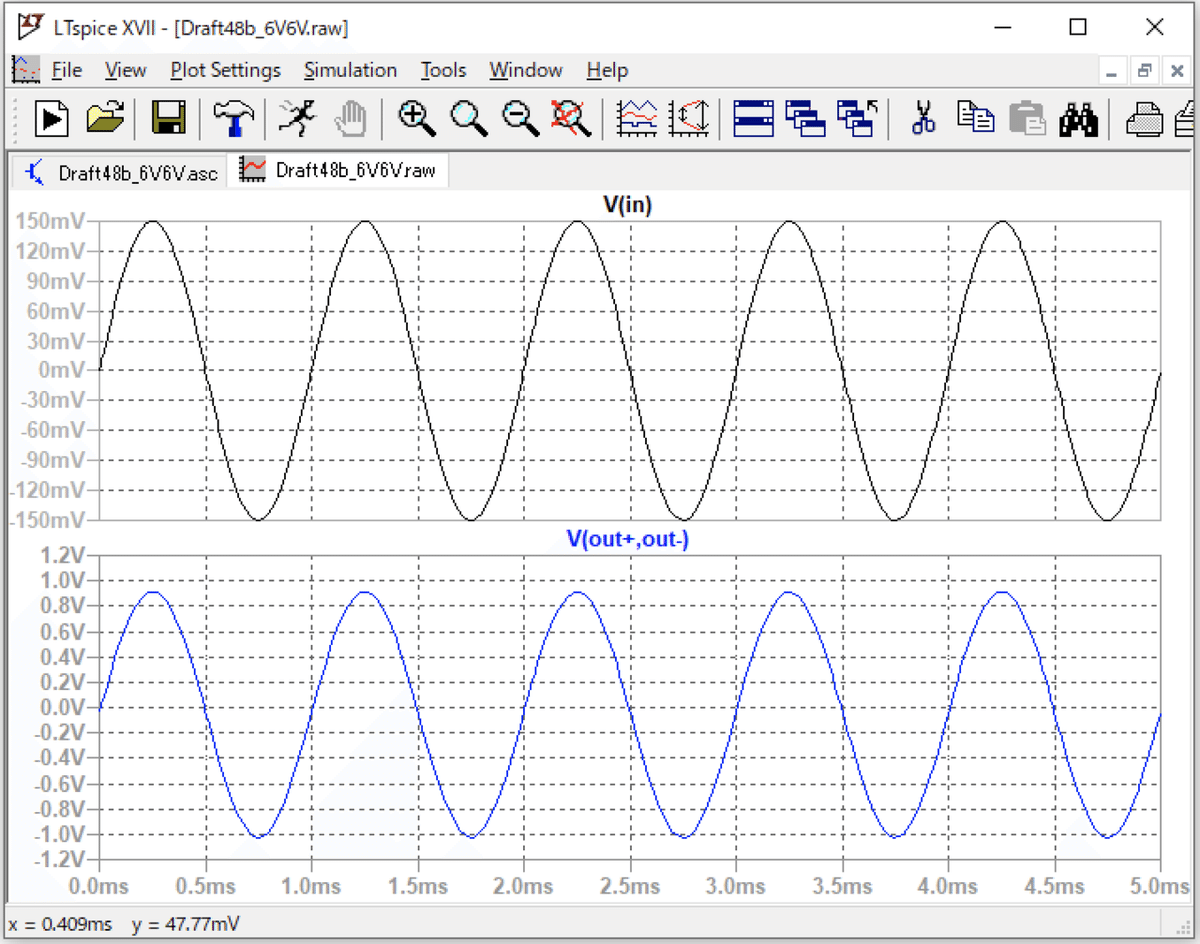Run simulation with the running man icon
The width and height of the screenshot is (1200, 944).
[x=296, y=119]
